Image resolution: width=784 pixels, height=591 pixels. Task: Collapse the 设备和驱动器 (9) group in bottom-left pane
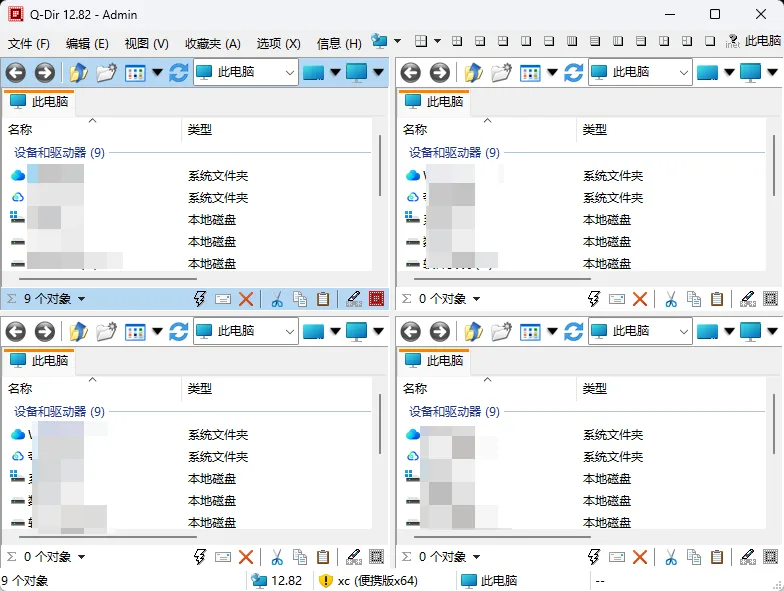[x=59, y=412]
